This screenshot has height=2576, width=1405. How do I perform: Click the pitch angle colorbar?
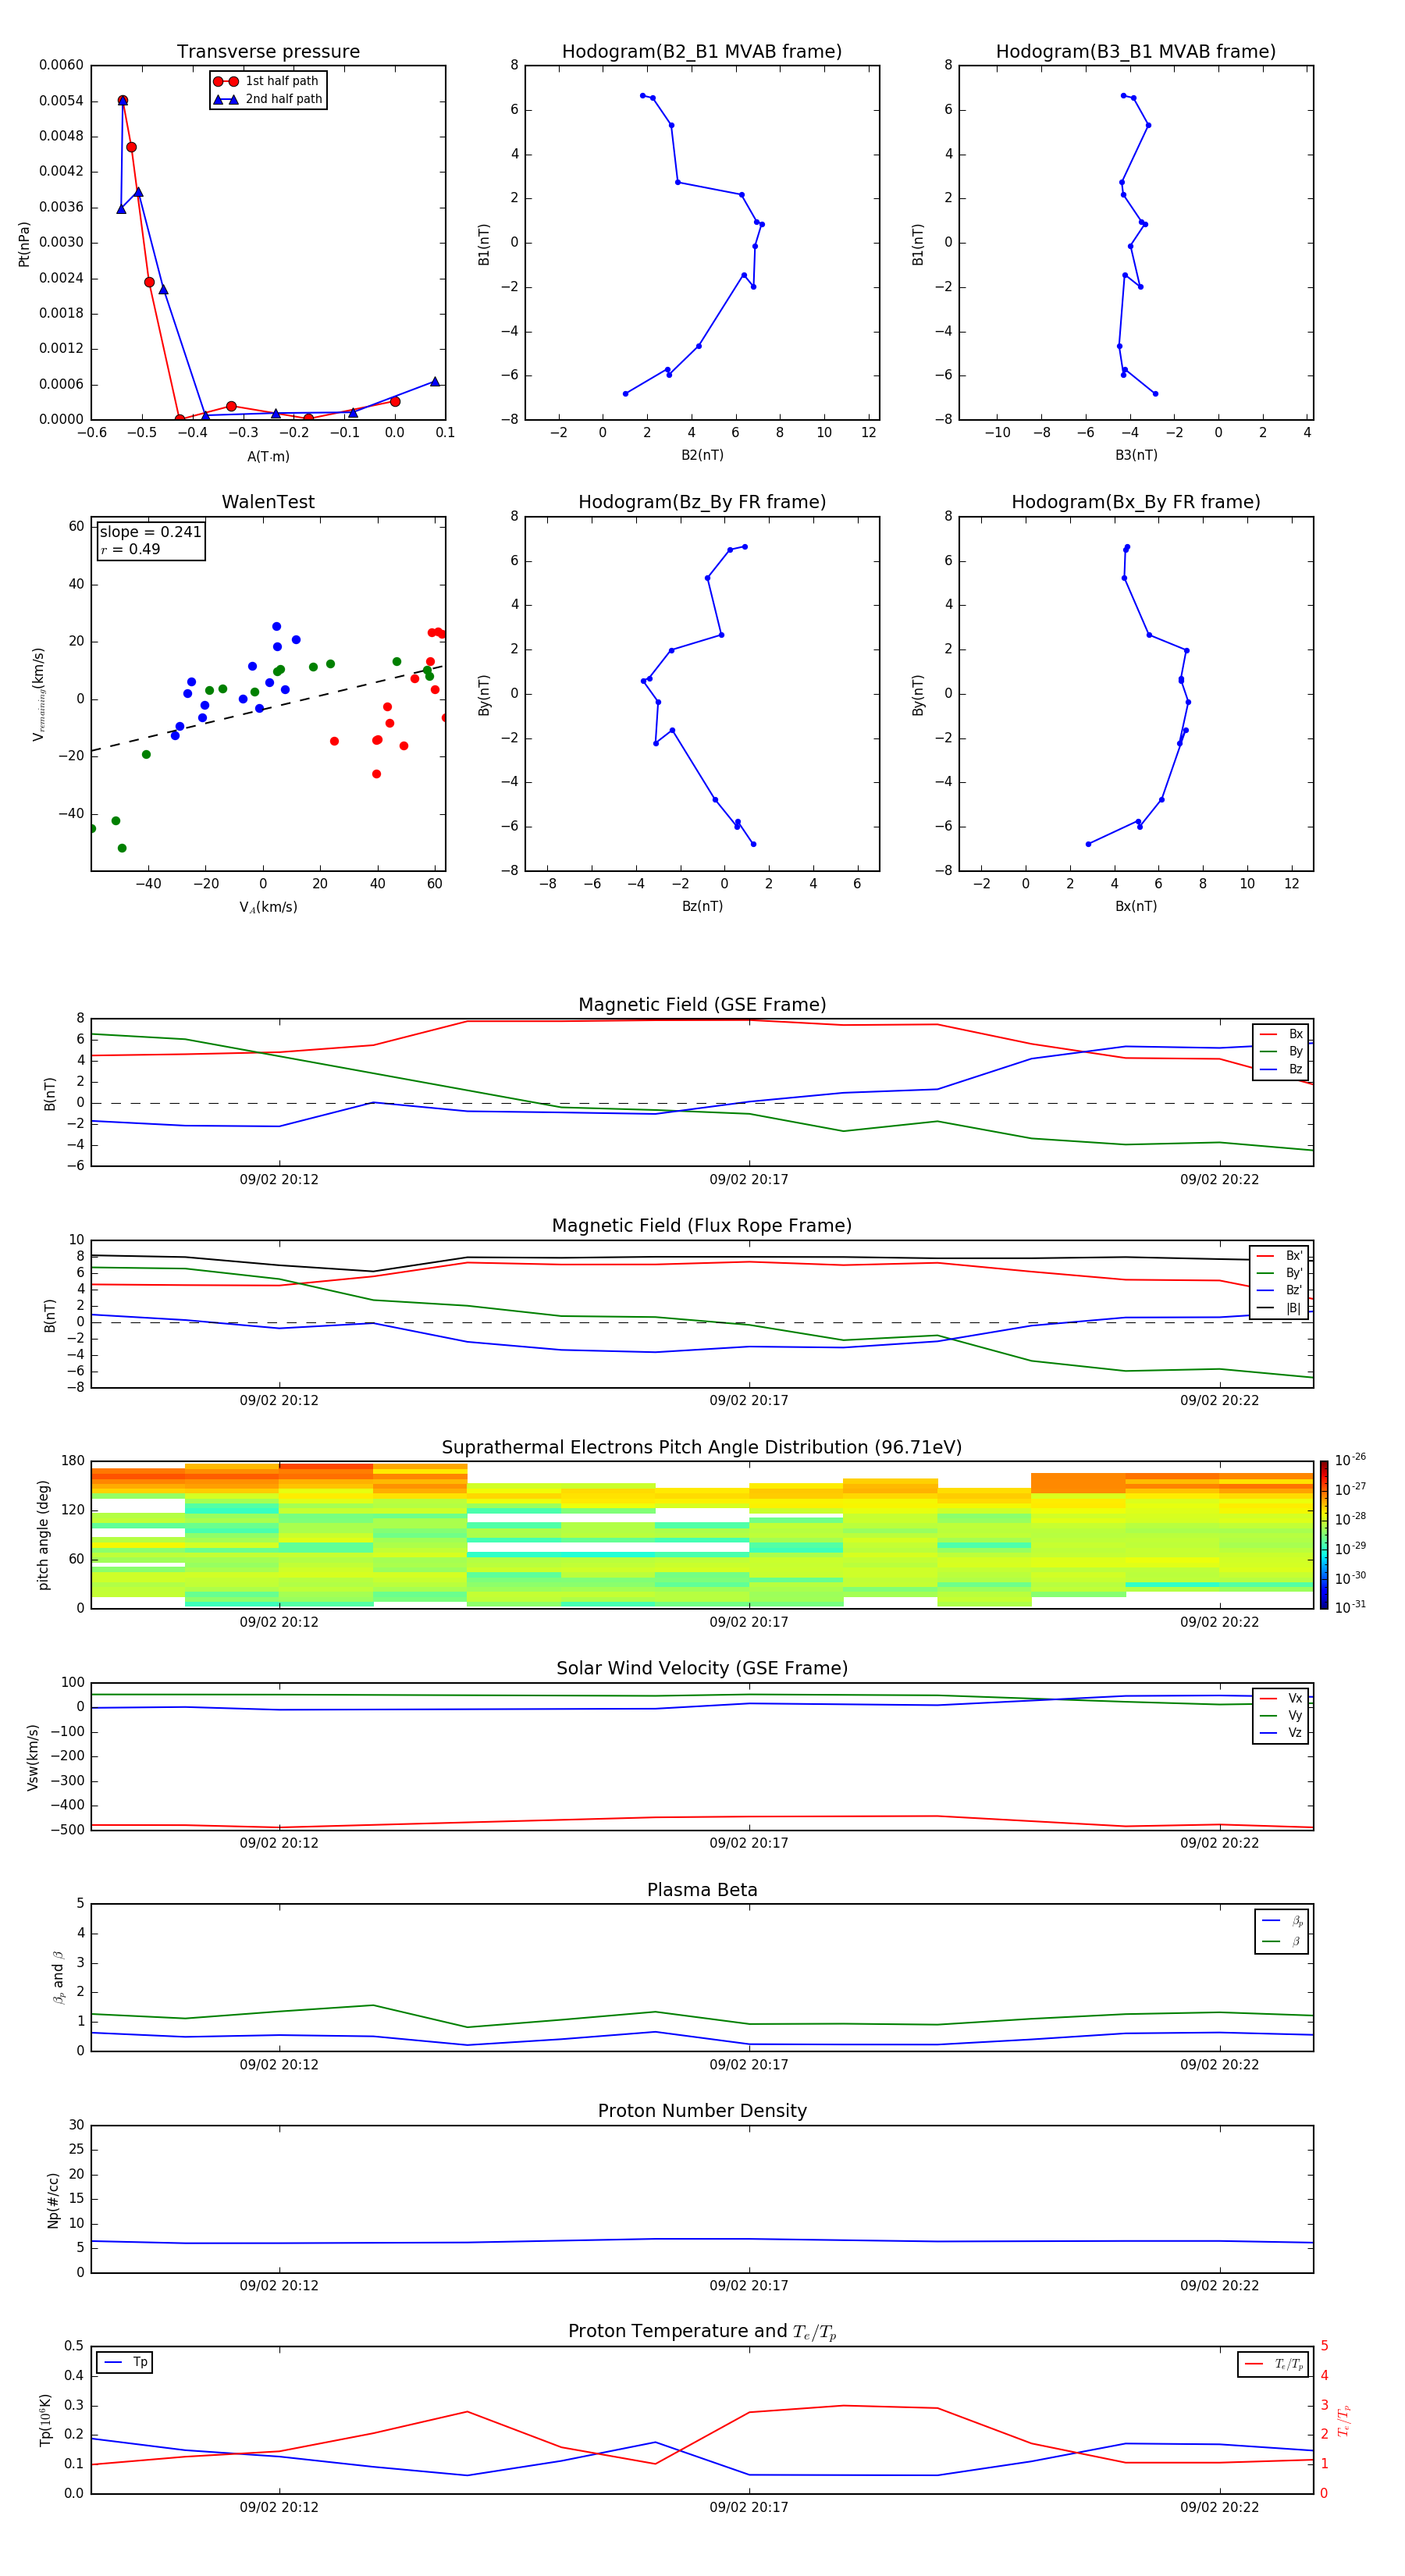pyautogui.click(x=1323, y=1535)
